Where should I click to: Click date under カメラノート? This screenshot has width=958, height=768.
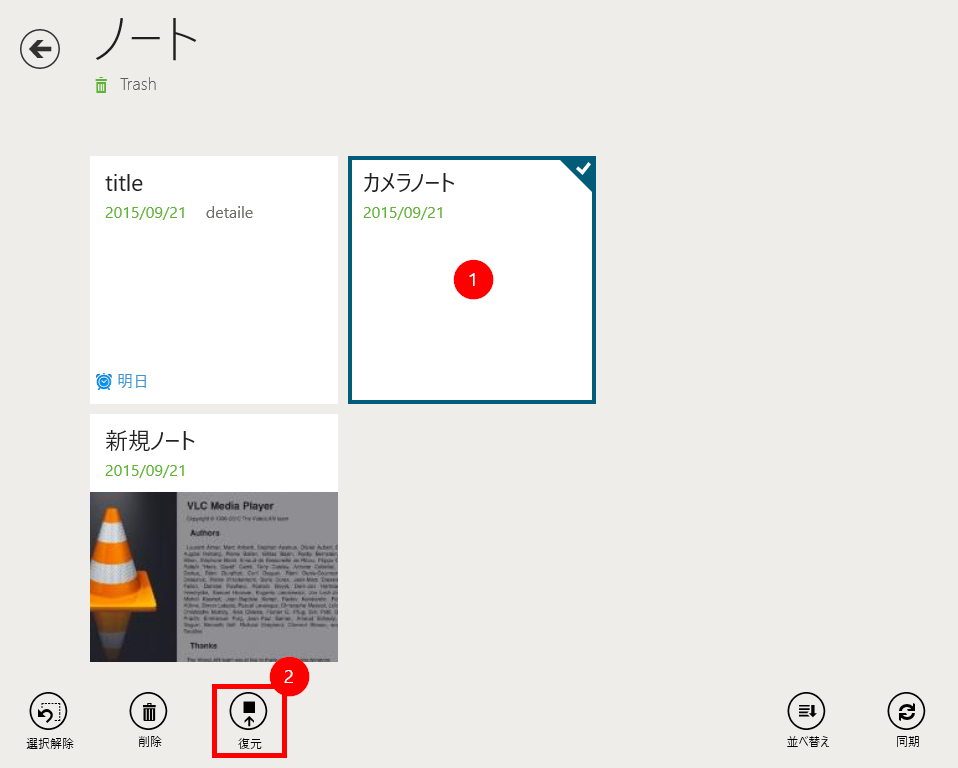(x=403, y=213)
